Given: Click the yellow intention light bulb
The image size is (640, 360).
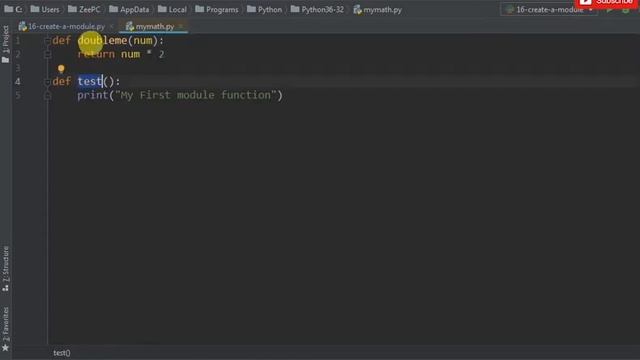Looking at the screenshot, I should click(x=61, y=69).
